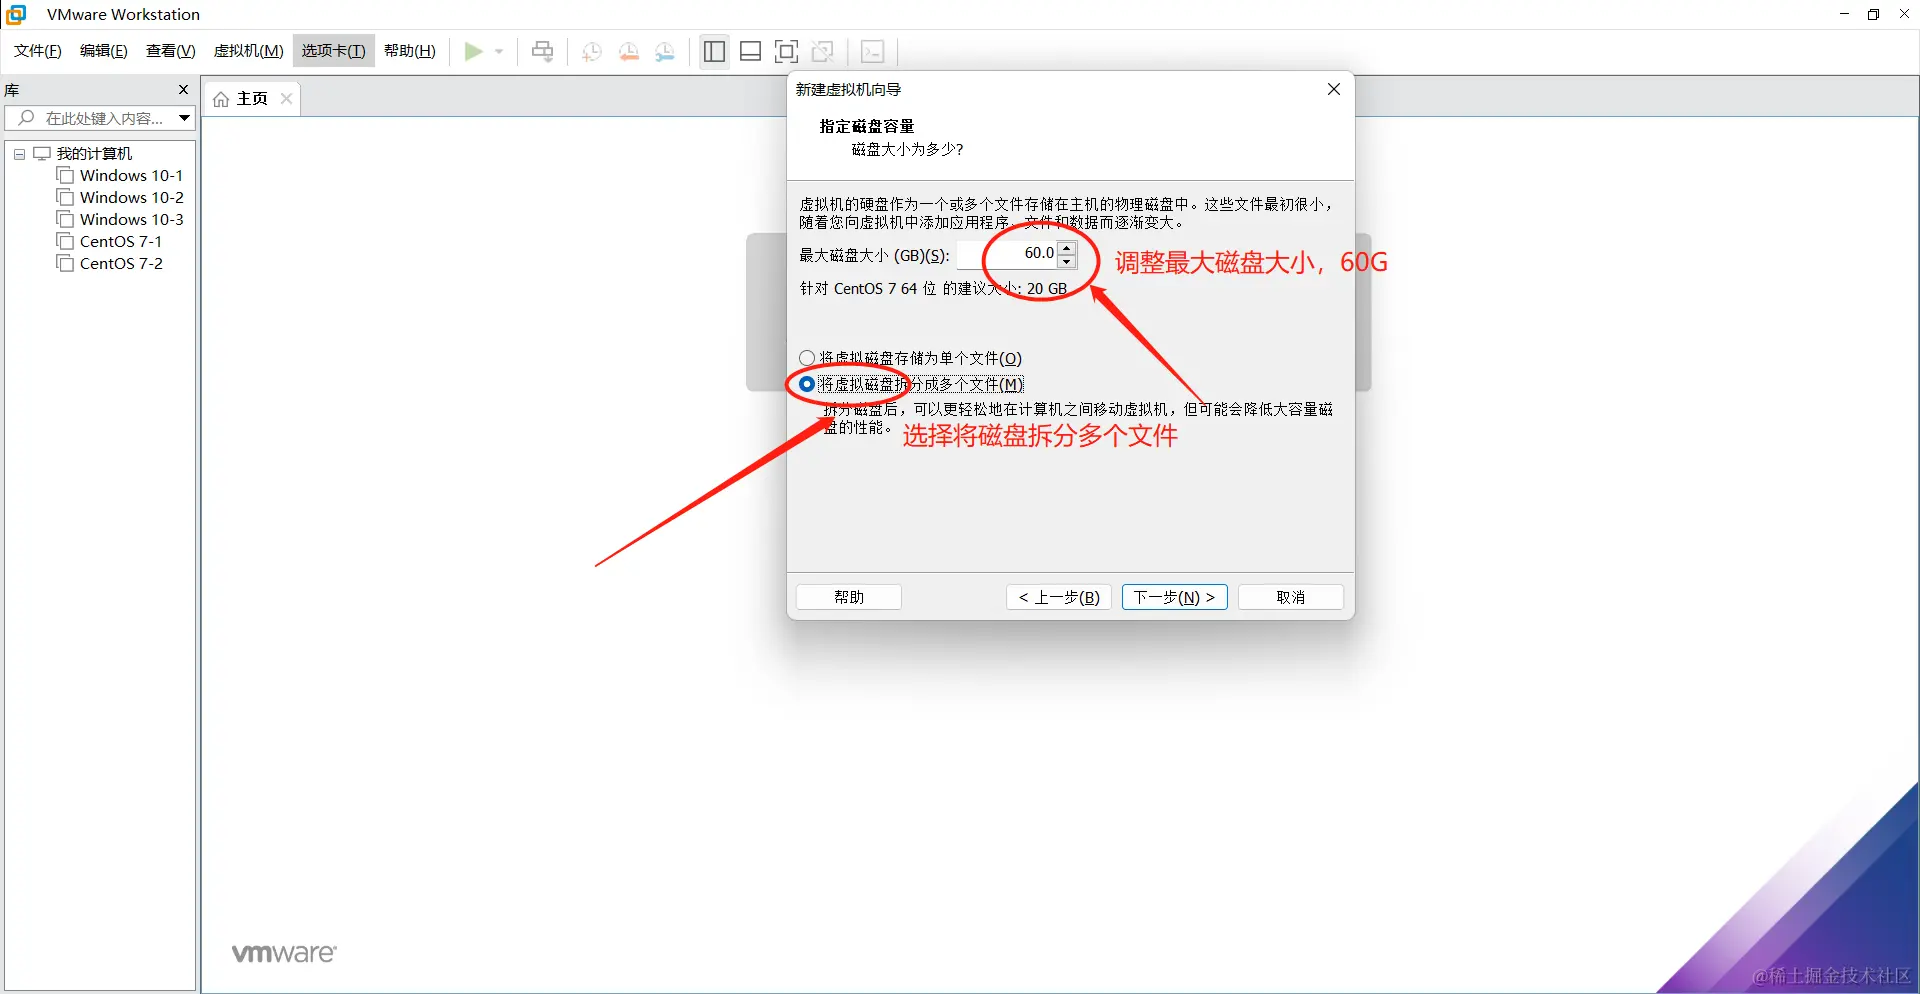1920x994 pixels.
Task: Open the power options dropdown arrow
Action: click(x=499, y=52)
